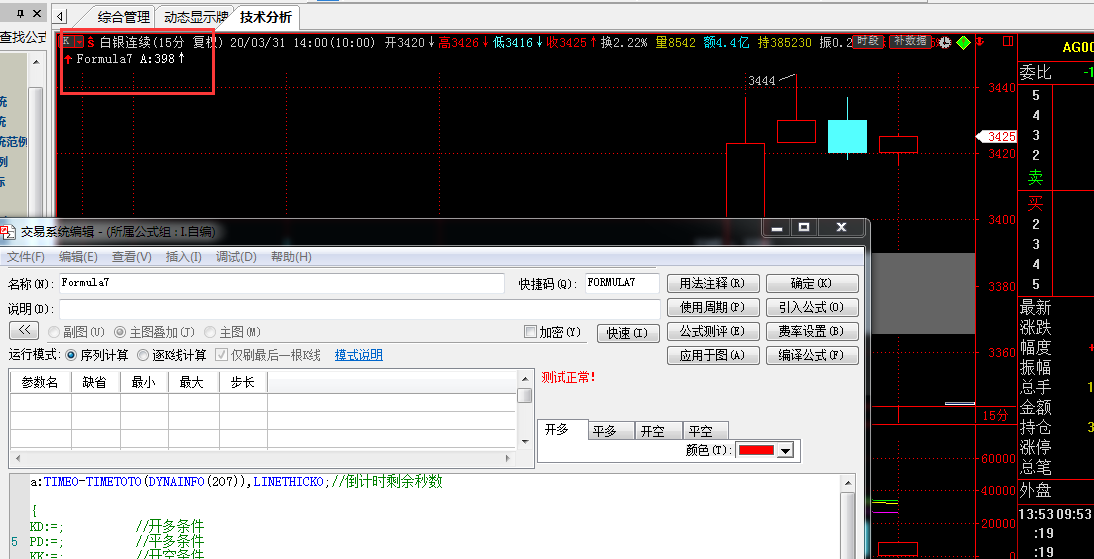Open the 模式说明 link
Image resolution: width=1094 pixels, height=559 pixels.
pyautogui.click(x=358, y=355)
